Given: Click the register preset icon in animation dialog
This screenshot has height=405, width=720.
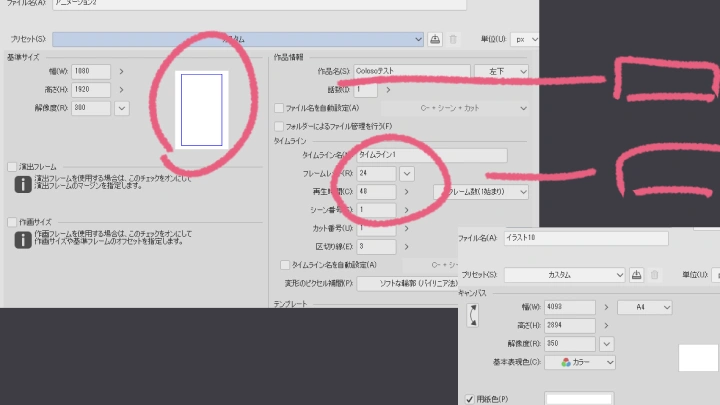Looking at the screenshot, I should tap(435, 39).
